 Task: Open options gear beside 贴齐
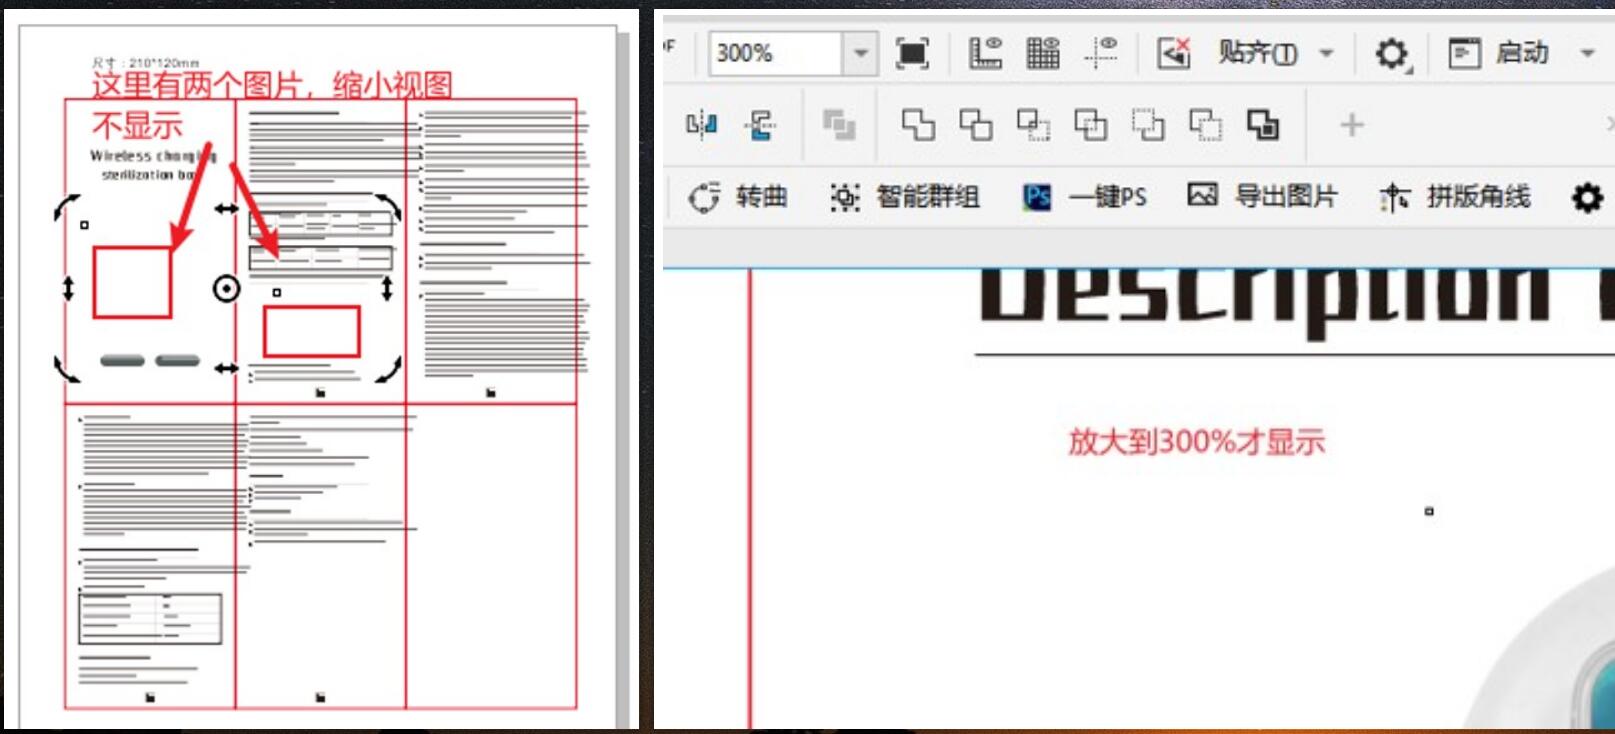pos(1392,53)
